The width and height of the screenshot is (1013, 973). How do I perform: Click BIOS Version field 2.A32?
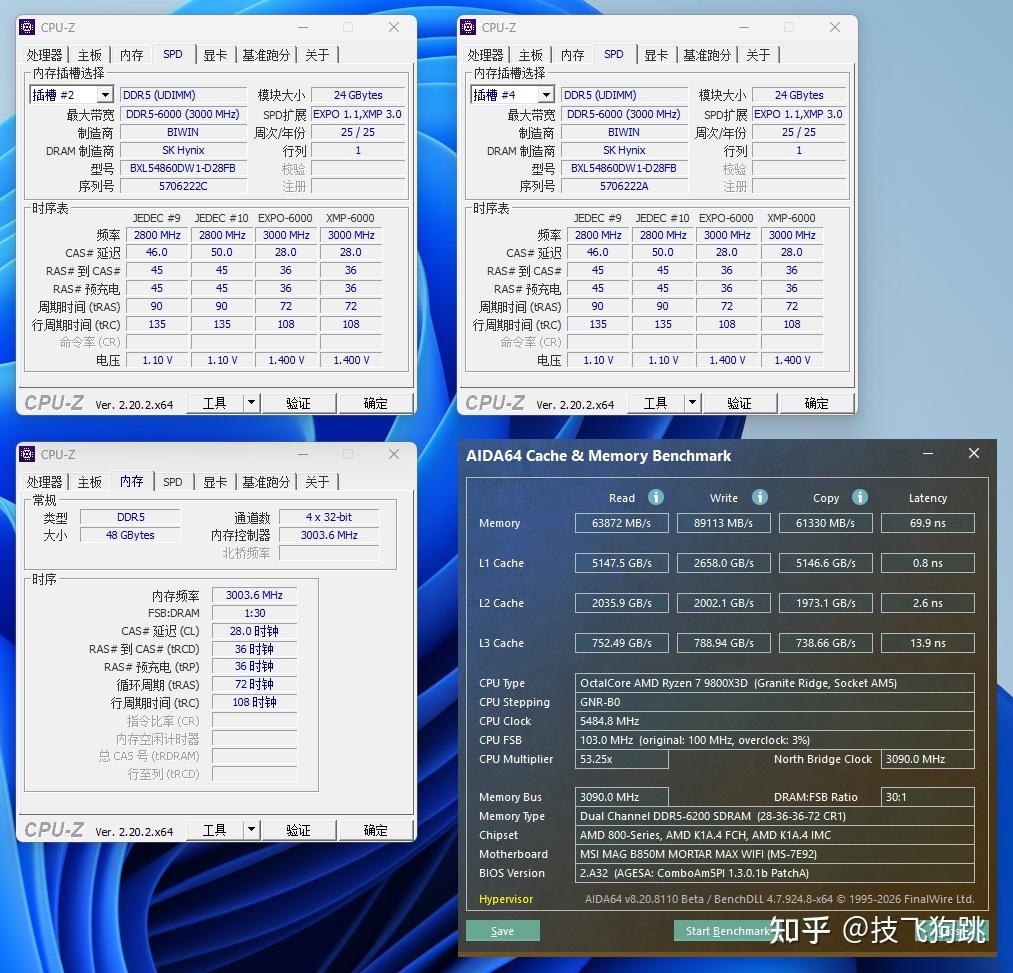coord(775,873)
